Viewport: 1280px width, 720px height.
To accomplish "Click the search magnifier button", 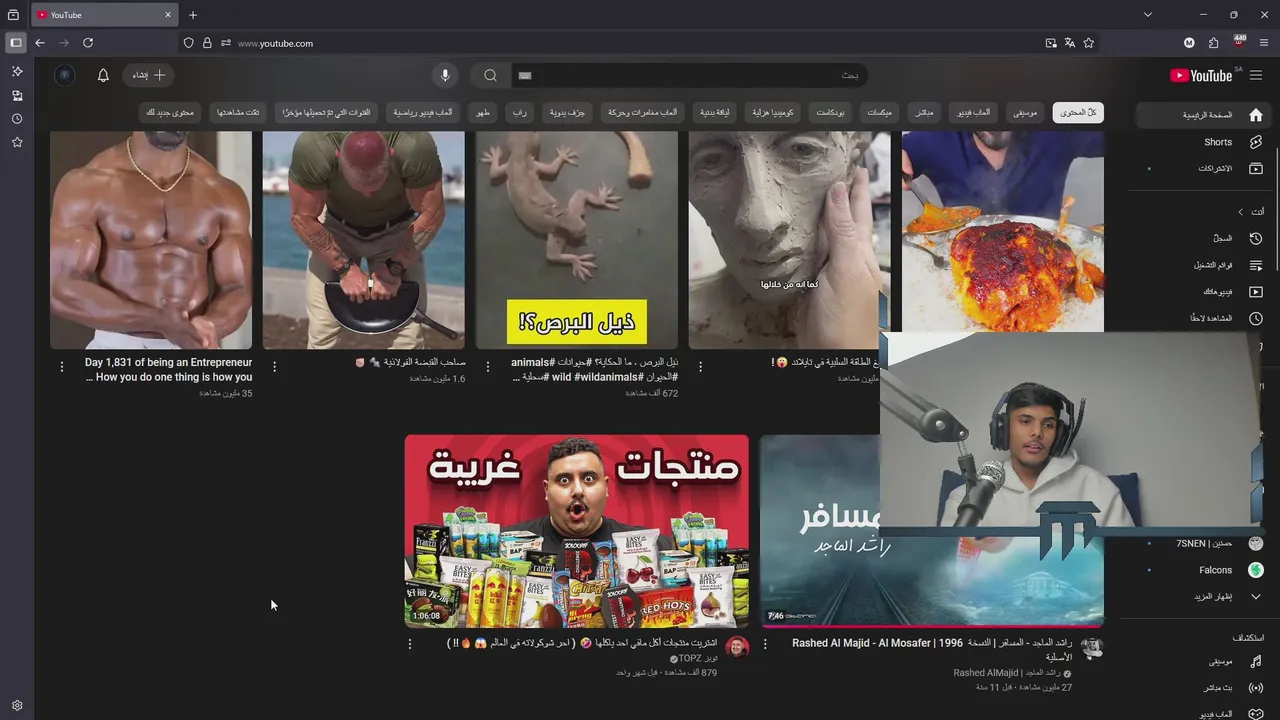I will click(490, 75).
